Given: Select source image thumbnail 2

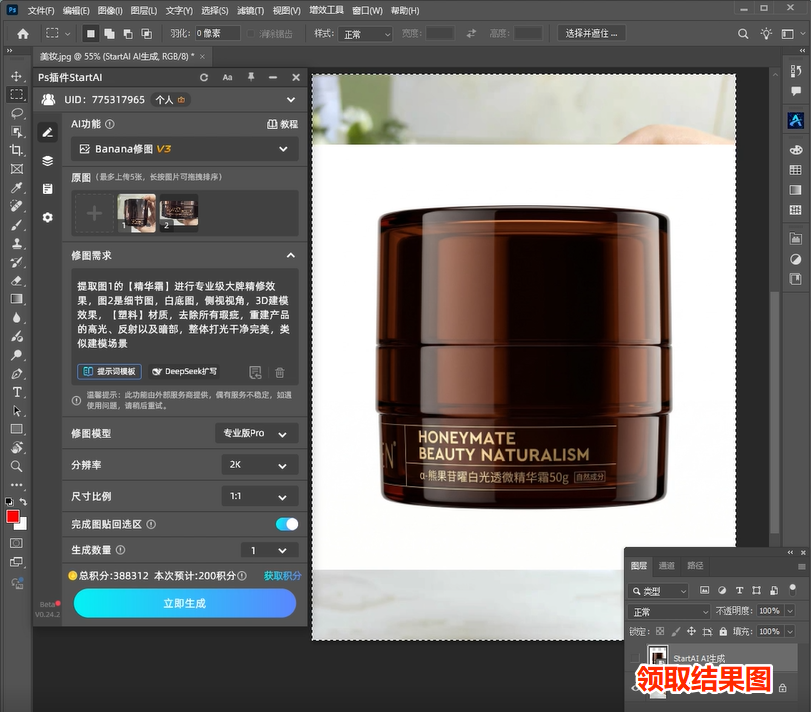Looking at the screenshot, I should tap(179, 213).
